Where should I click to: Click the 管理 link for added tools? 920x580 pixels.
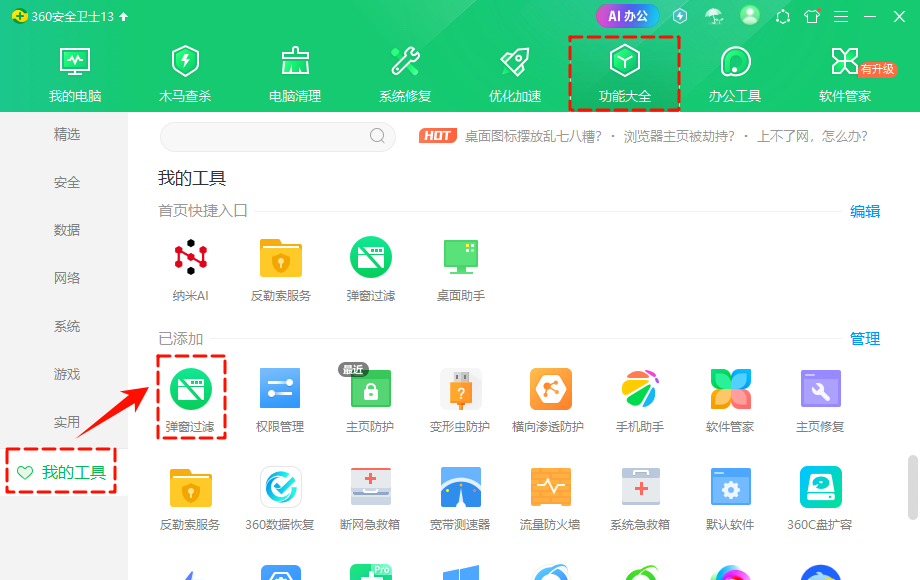tap(863, 339)
